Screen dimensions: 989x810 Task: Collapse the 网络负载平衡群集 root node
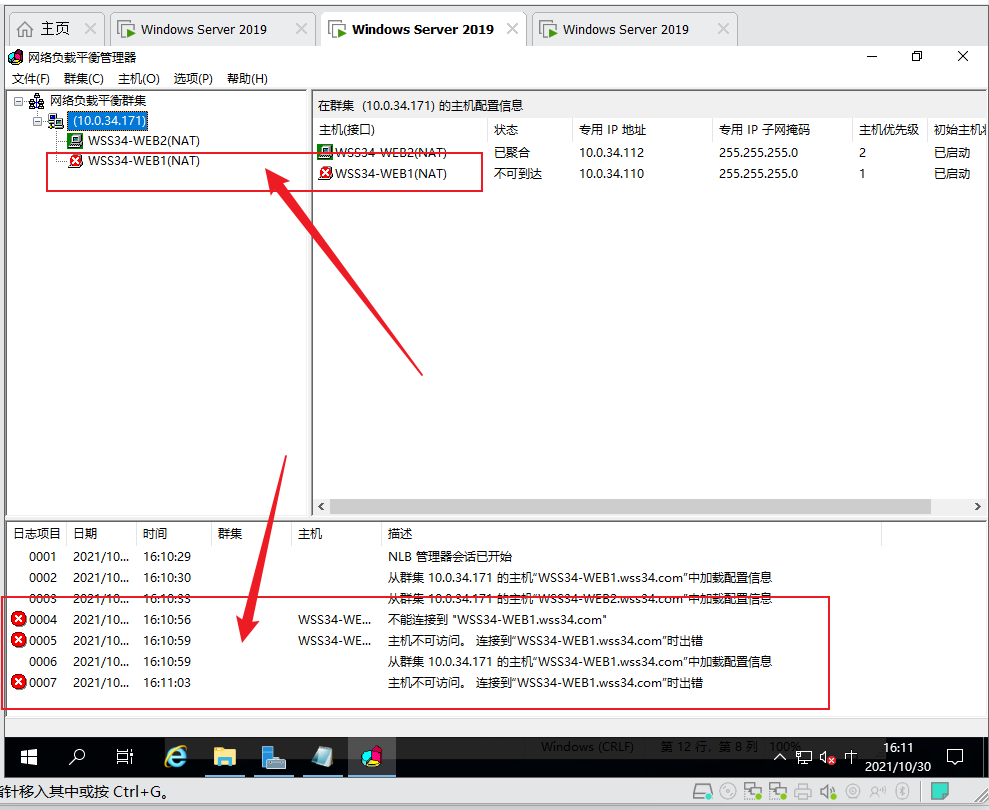click(x=18, y=101)
